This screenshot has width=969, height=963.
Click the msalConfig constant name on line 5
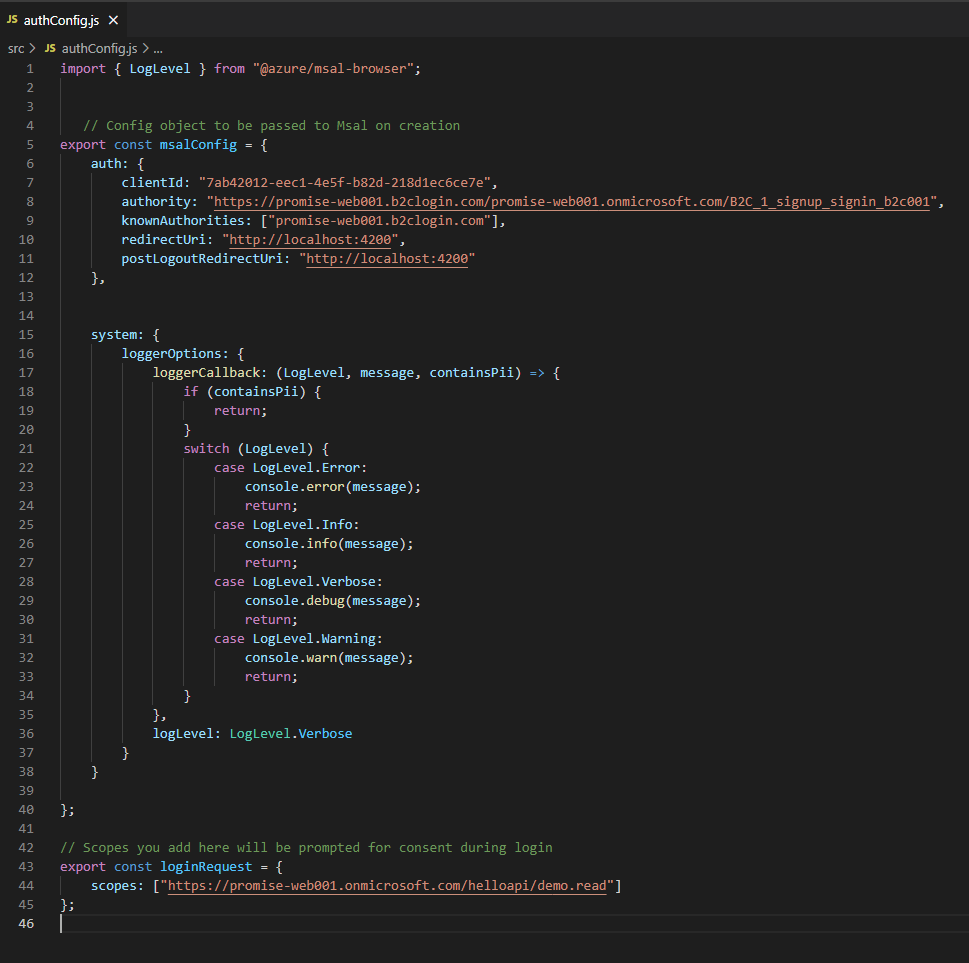coord(197,144)
